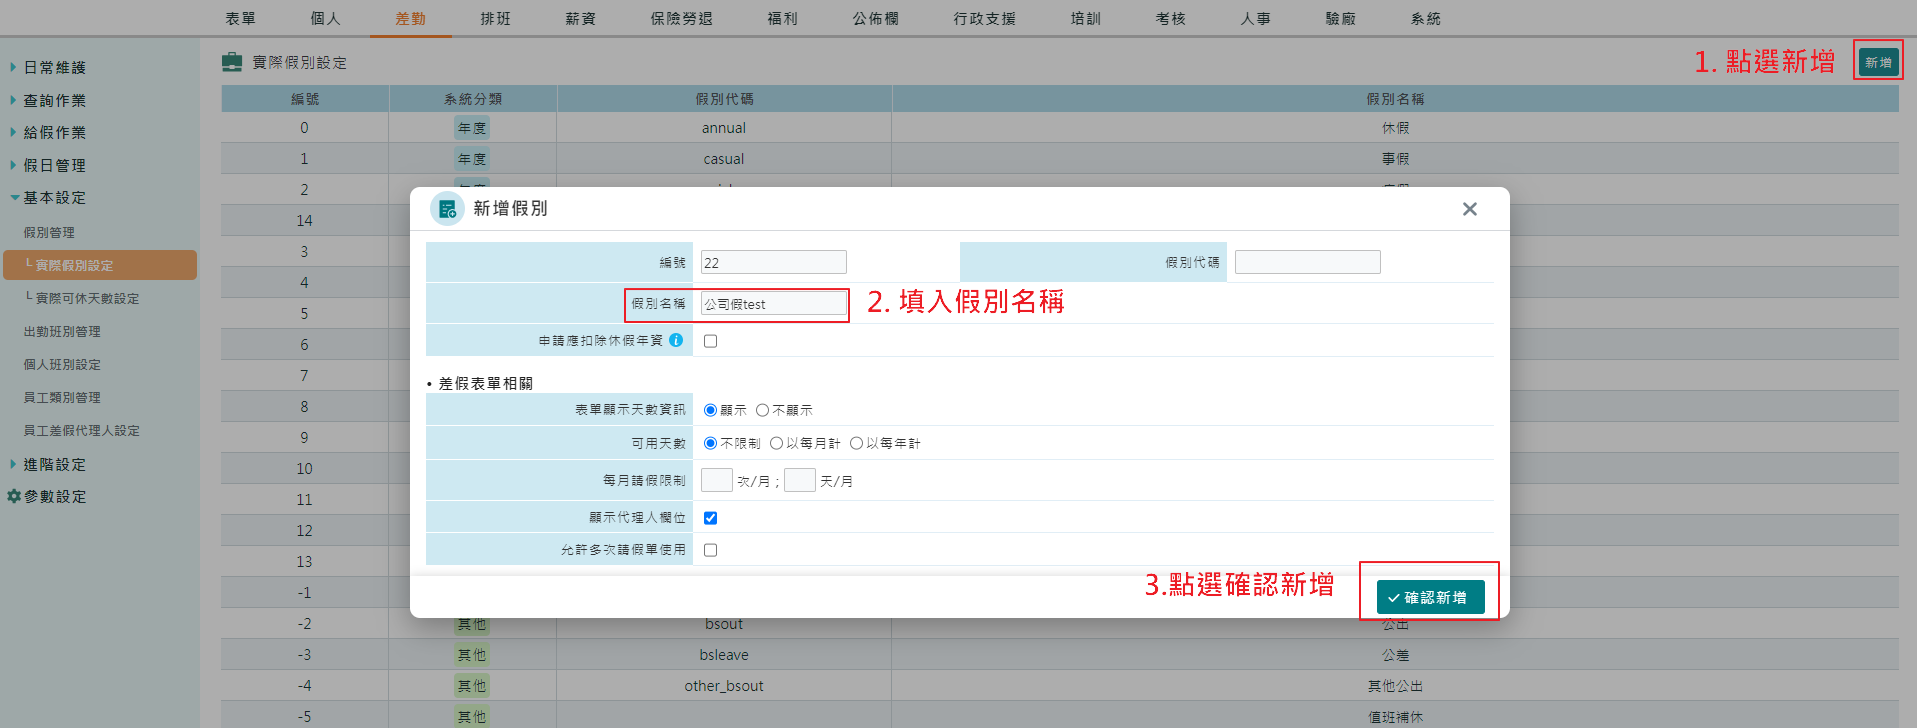This screenshot has width=1917, height=728.
Task: Click the 新增 button at top right
Action: coord(1878,62)
